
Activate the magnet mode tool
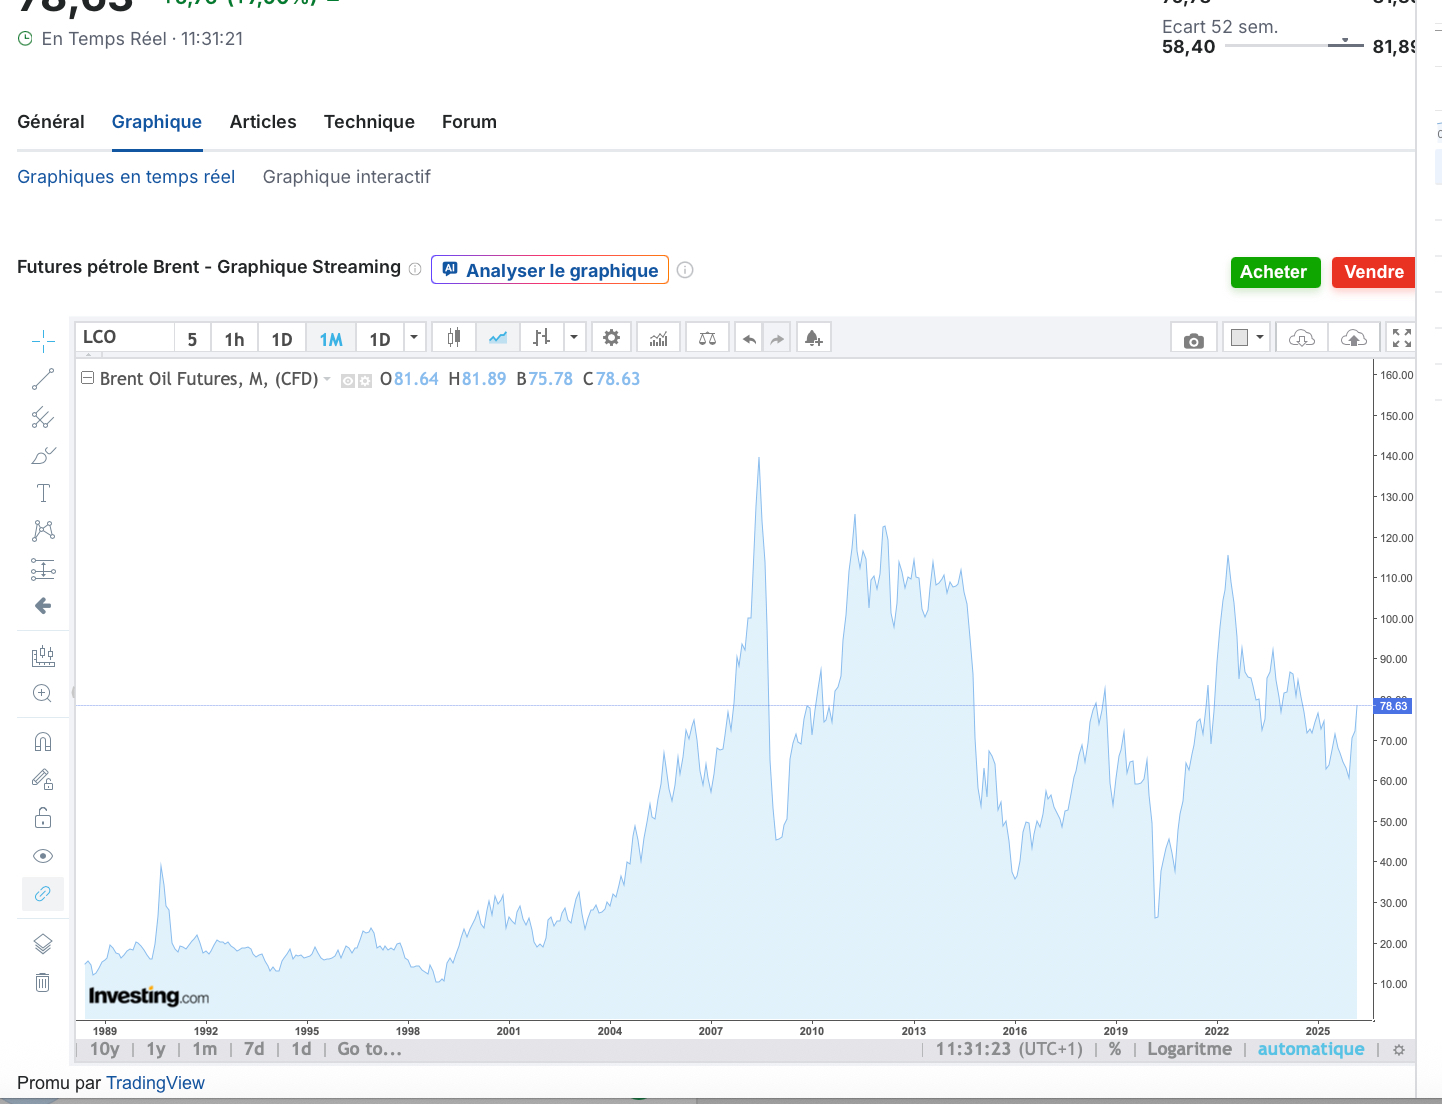[x=43, y=742]
